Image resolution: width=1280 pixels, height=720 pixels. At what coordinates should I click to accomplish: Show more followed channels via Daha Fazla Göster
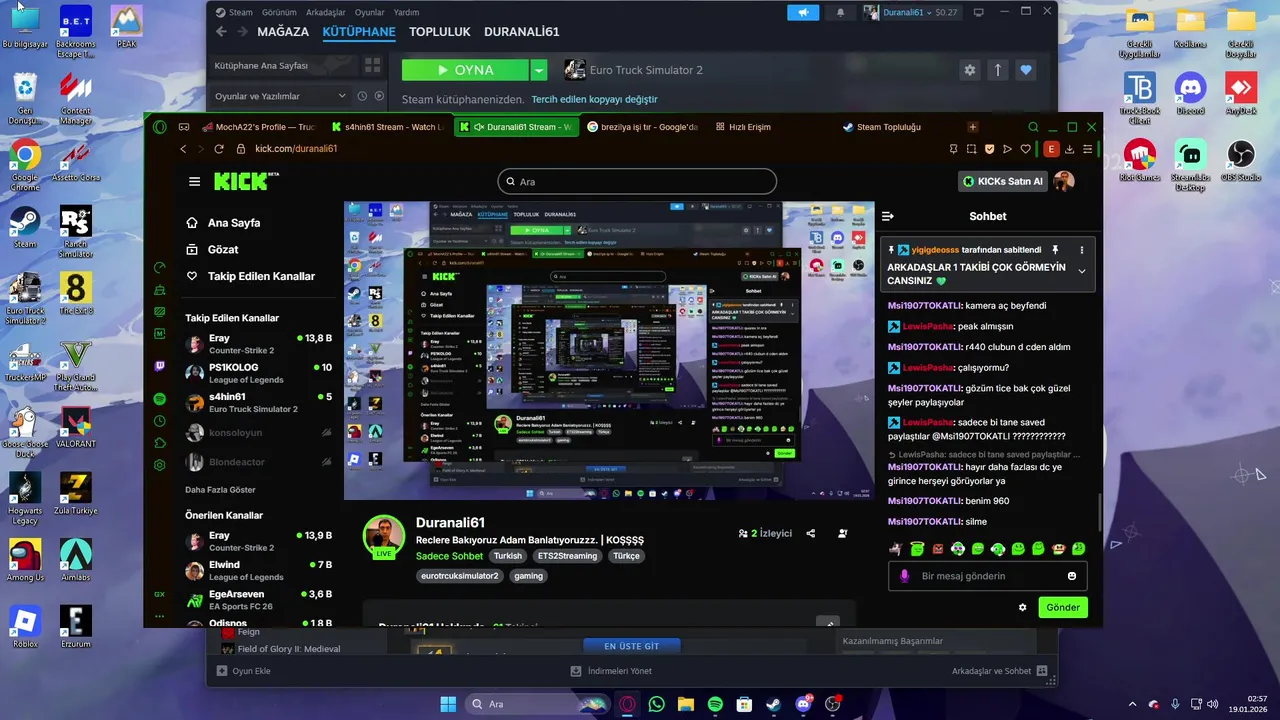tap(220, 490)
